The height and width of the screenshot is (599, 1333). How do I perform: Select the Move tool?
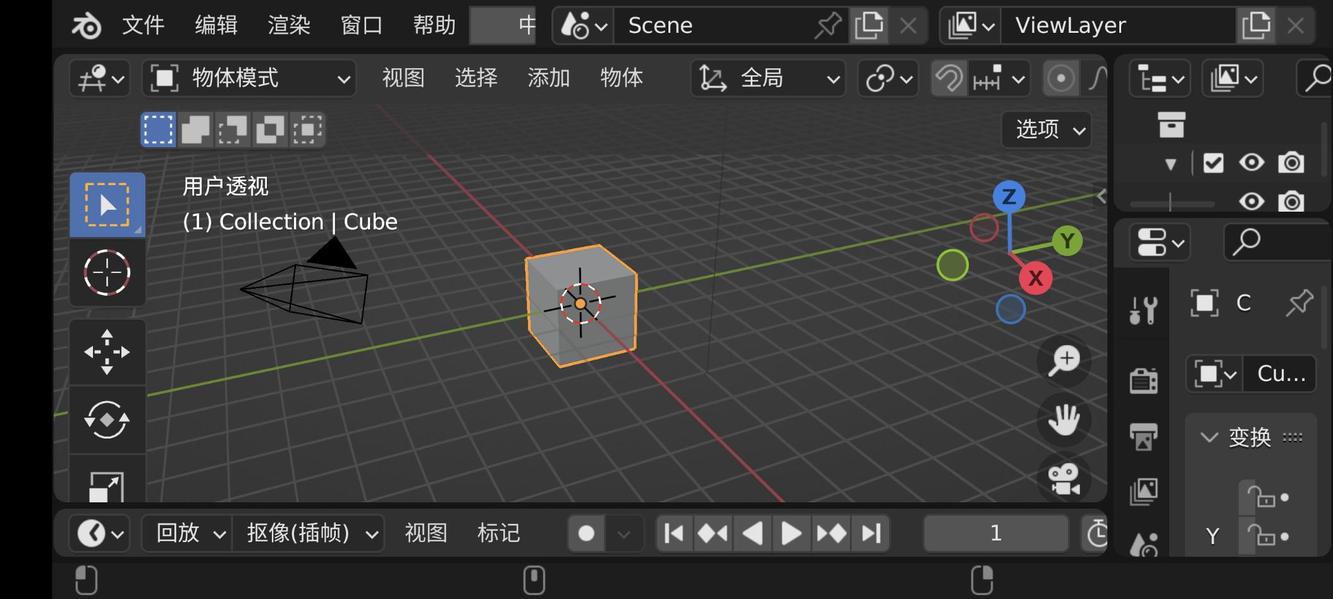(106, 350)
